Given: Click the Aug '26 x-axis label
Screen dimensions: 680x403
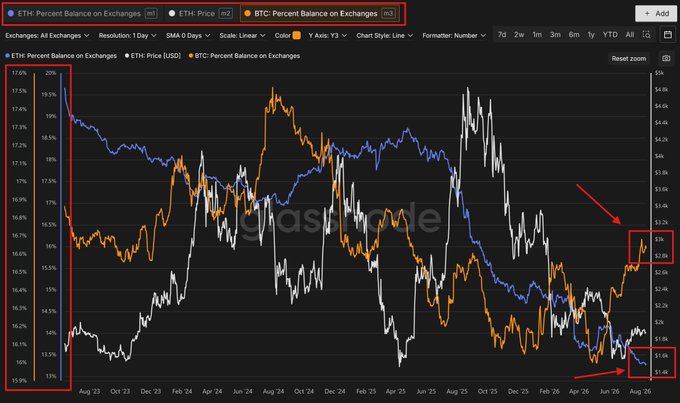Looking at the screenshot, I should [640, 391].
